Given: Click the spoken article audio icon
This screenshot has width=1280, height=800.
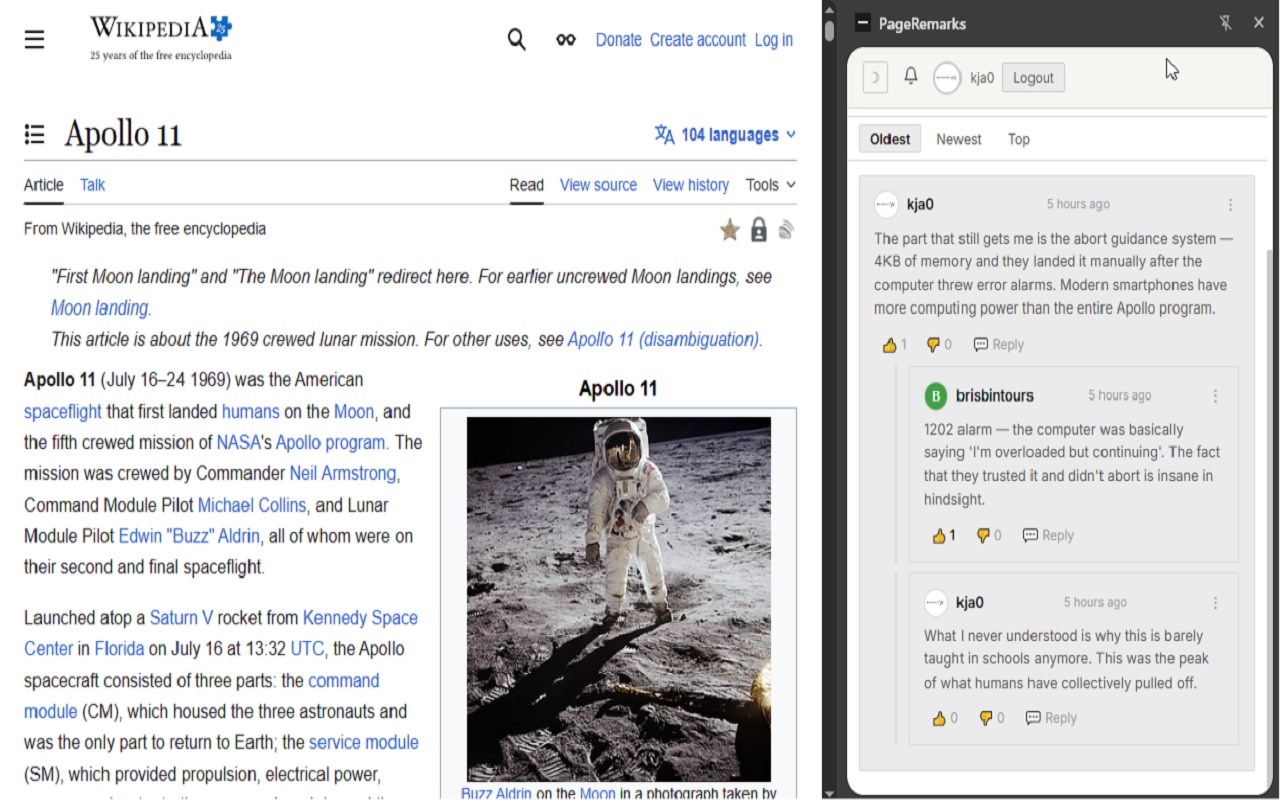Looking at the screenshot, I should click(x=786, y=231).
